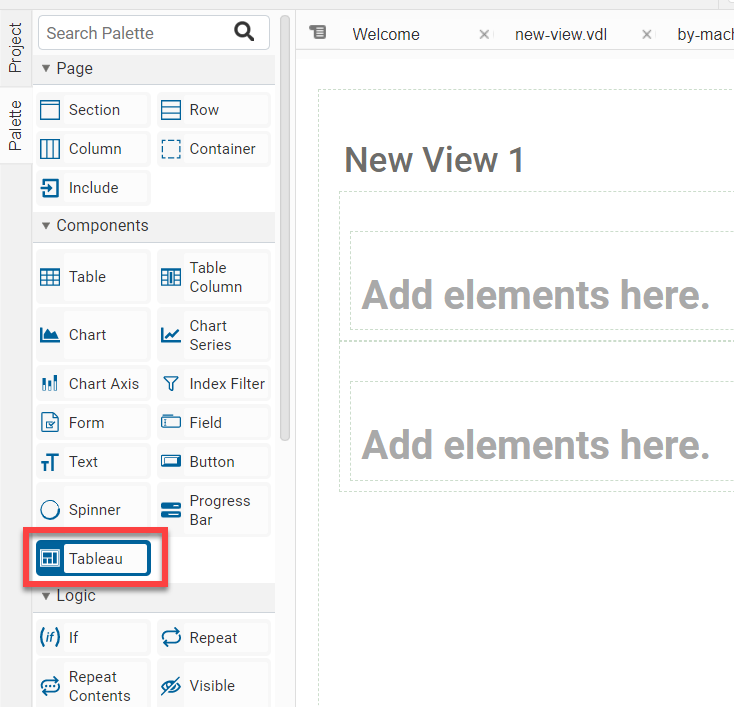This screenshot has height=707, width=734.
Task: Select the Visible logic element
Action: click(213, 686)
